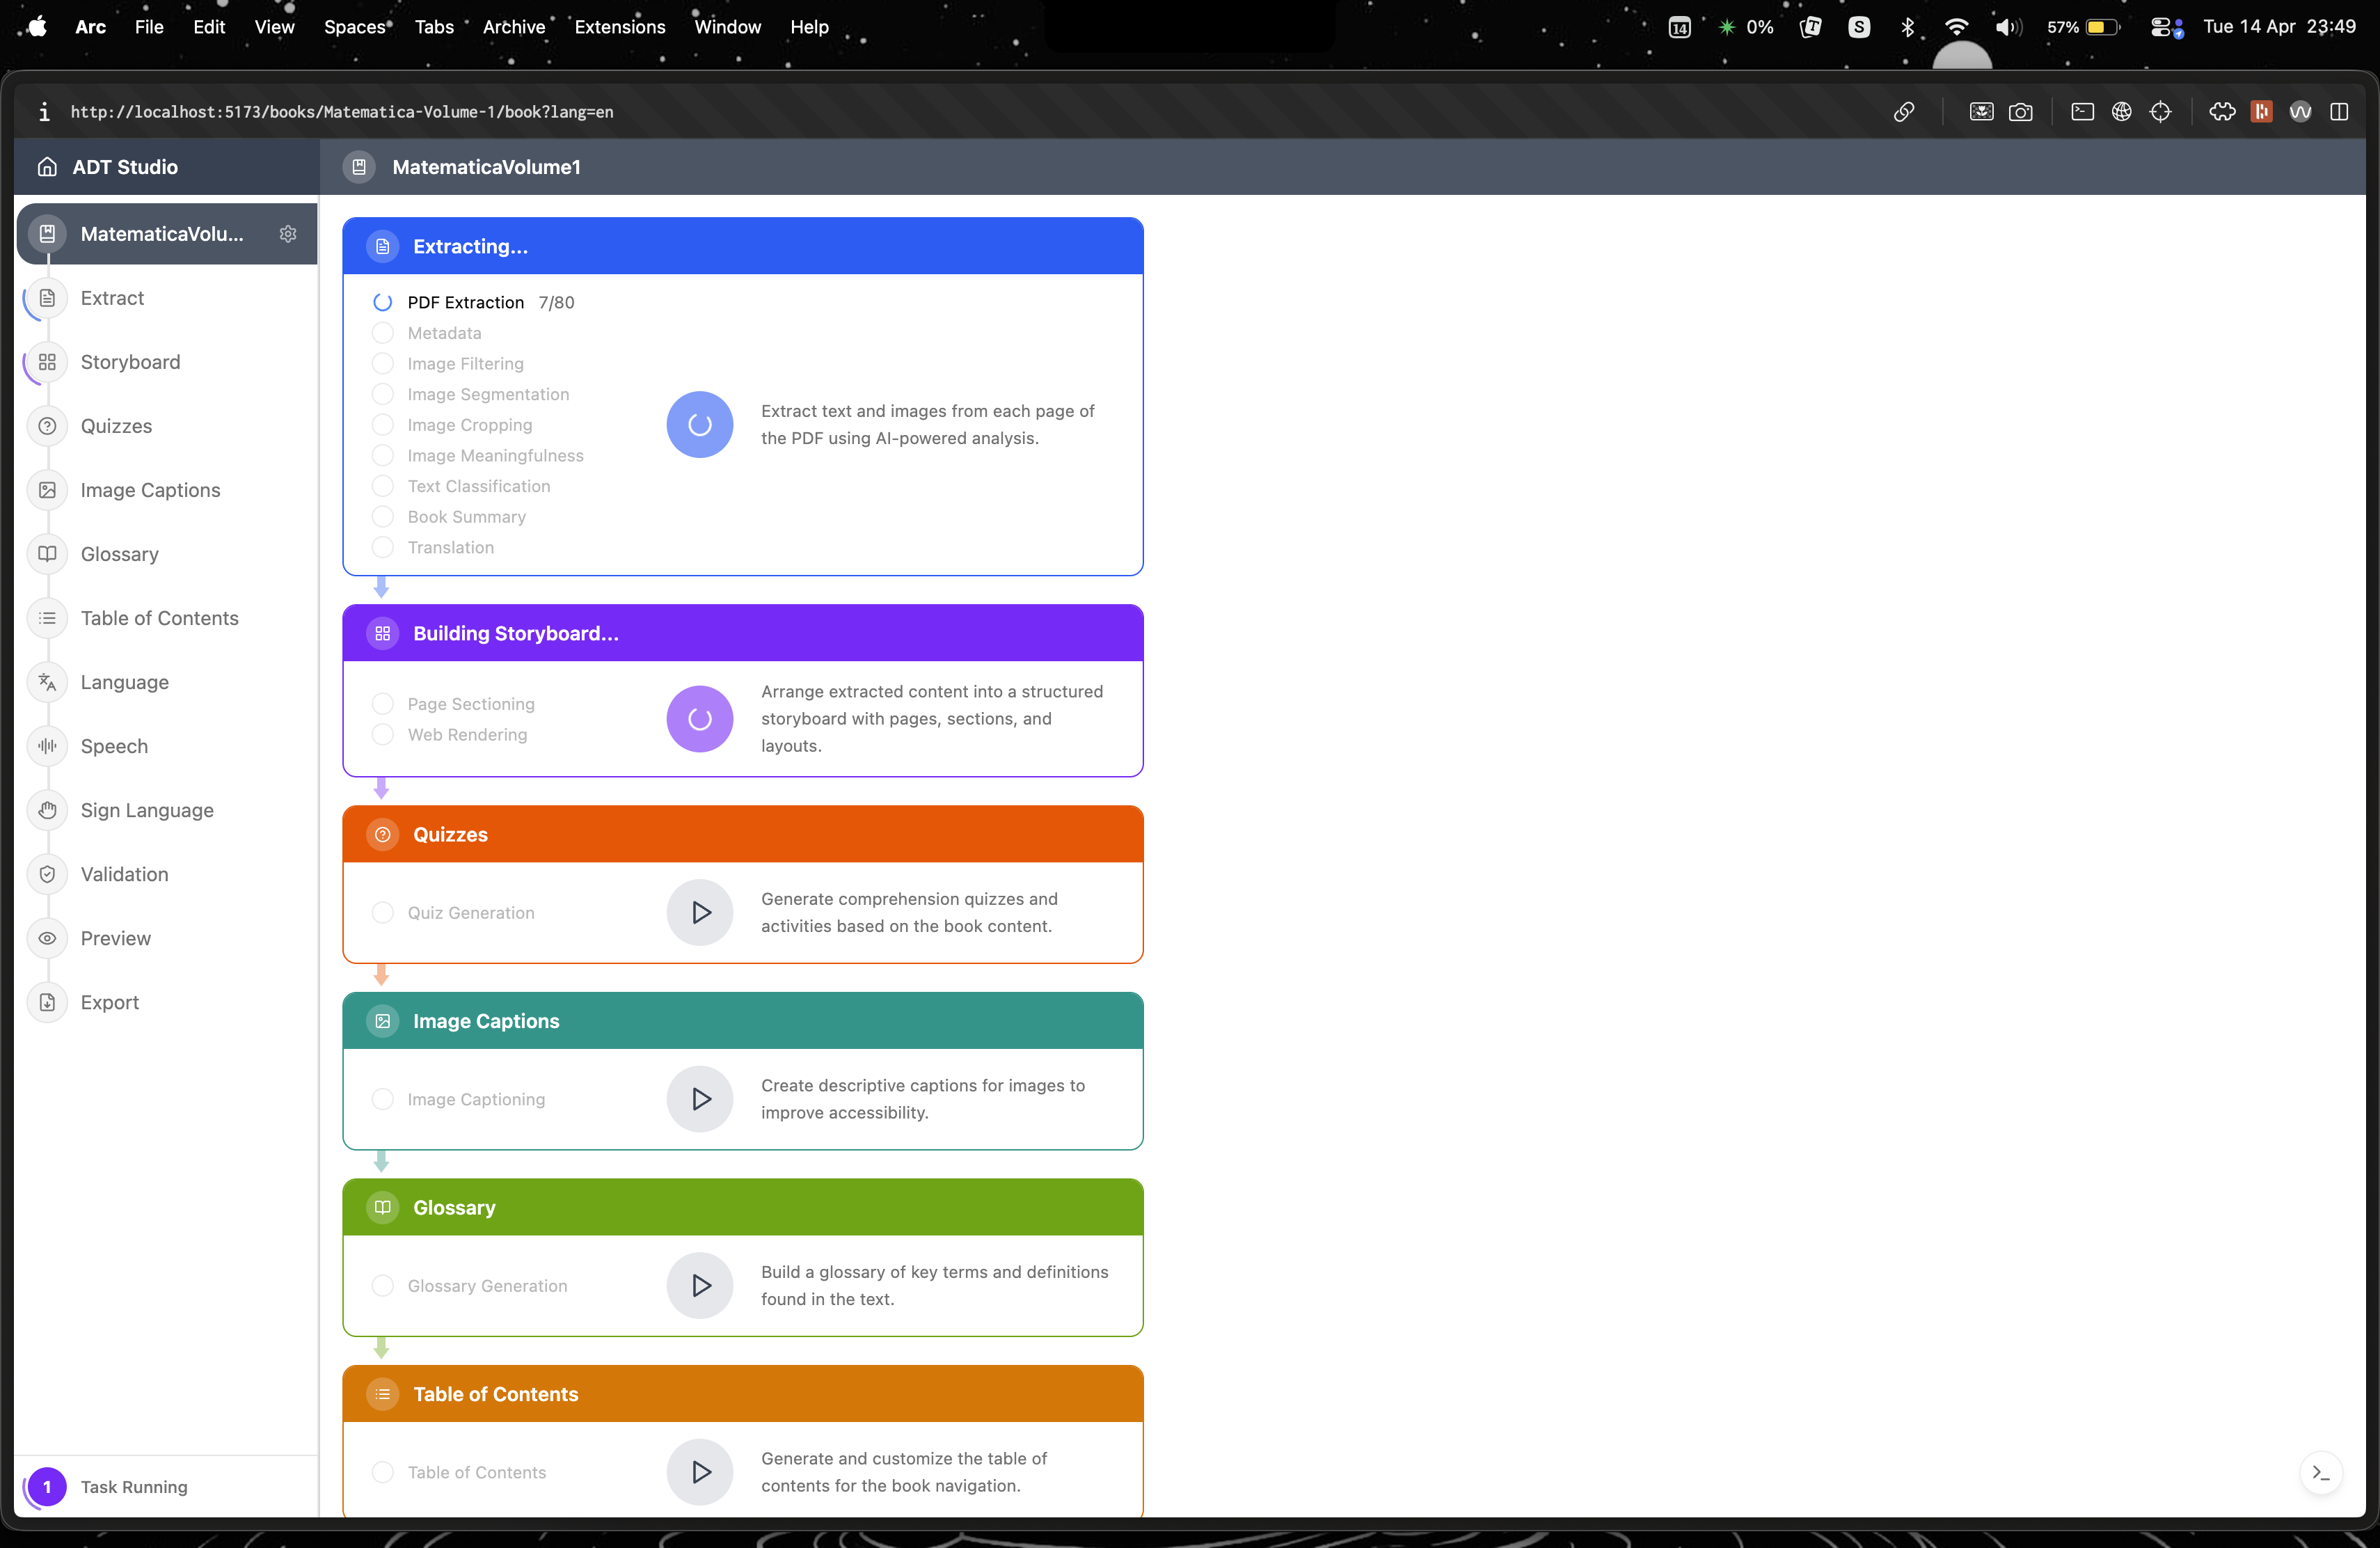Image resolution: width=2380 pixels, height=1548 pixels.
Task: Go to Image Captions in sidebar
Action: pos(166,490)
